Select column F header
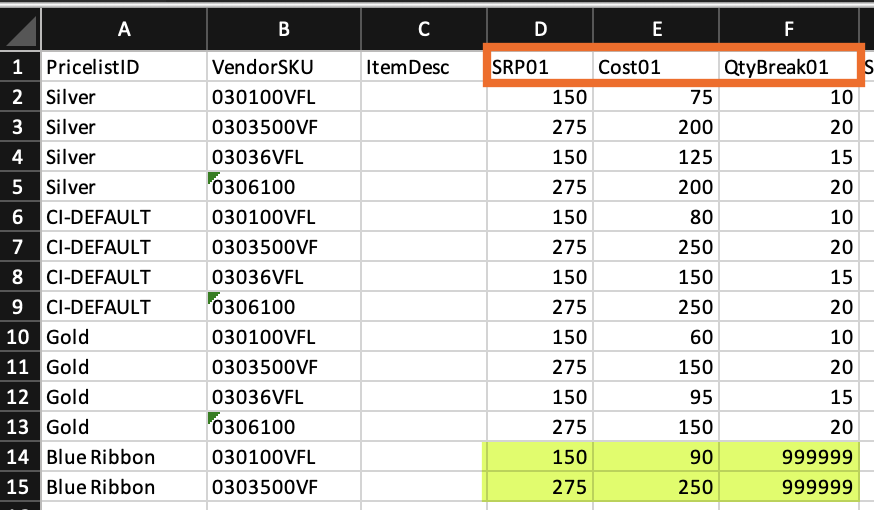The height and width of the screenshot is (510, 874). 789,30
